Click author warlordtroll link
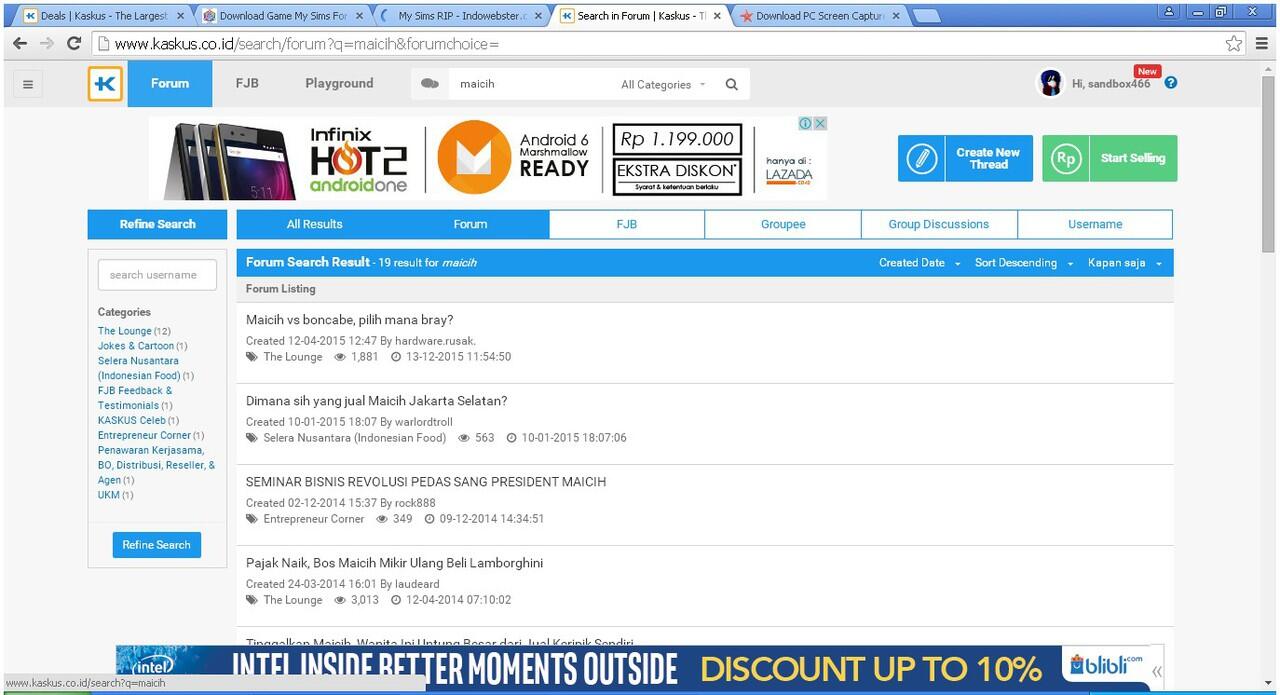 [424, 422]
